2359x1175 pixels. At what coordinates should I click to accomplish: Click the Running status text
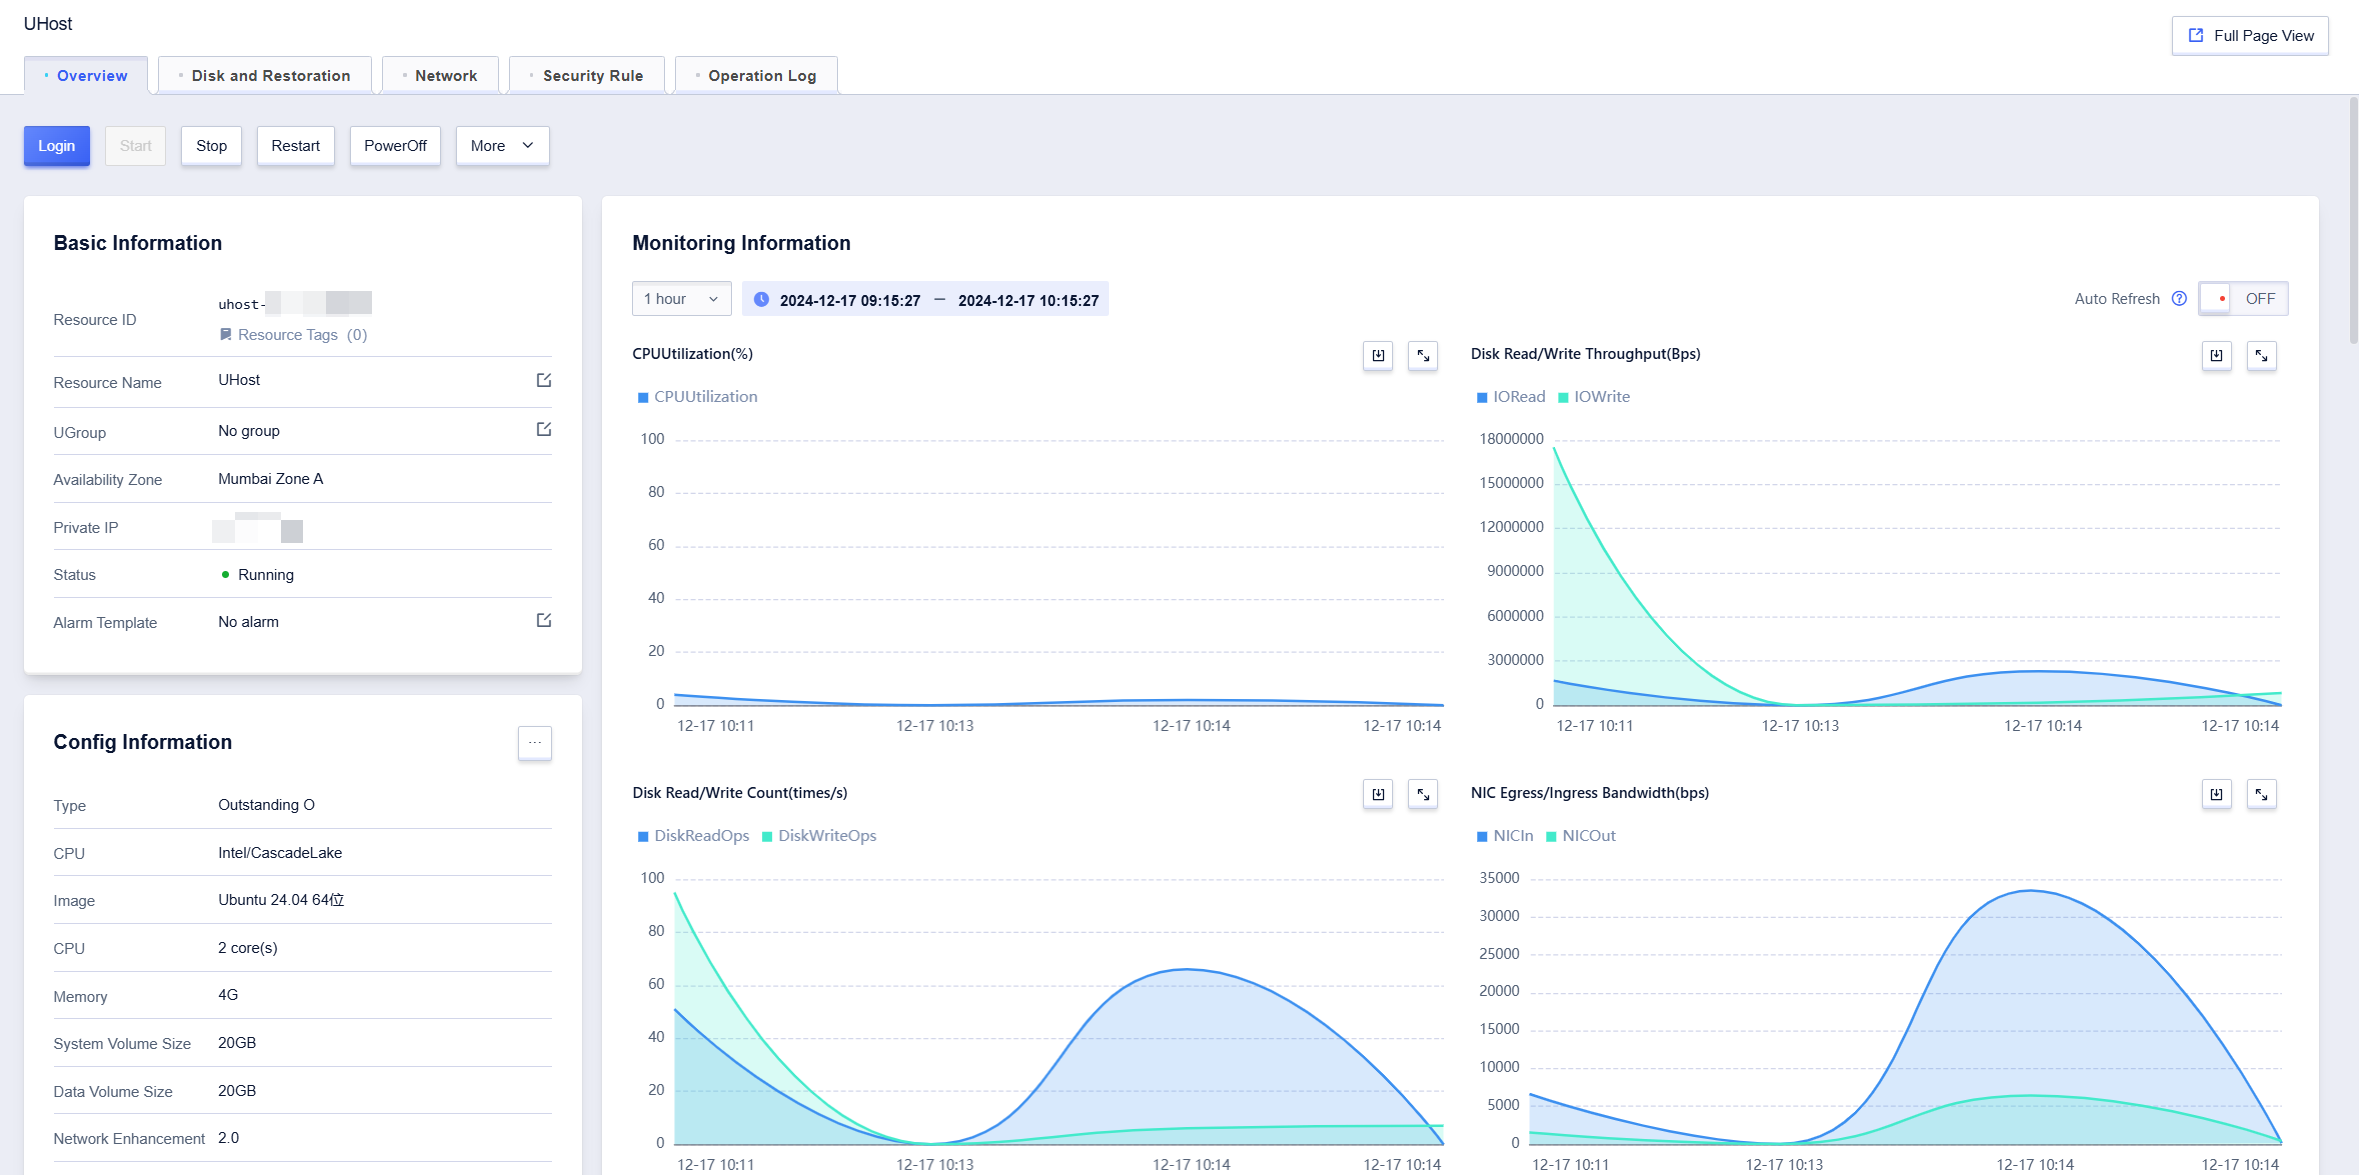[266, 575]
